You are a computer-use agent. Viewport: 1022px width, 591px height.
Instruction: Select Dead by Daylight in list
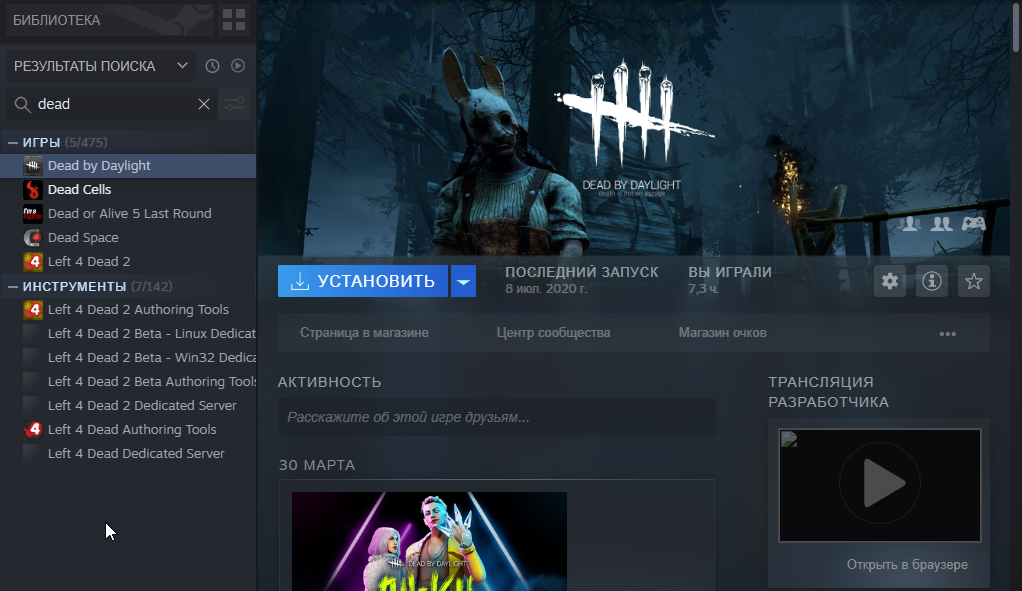128,166
